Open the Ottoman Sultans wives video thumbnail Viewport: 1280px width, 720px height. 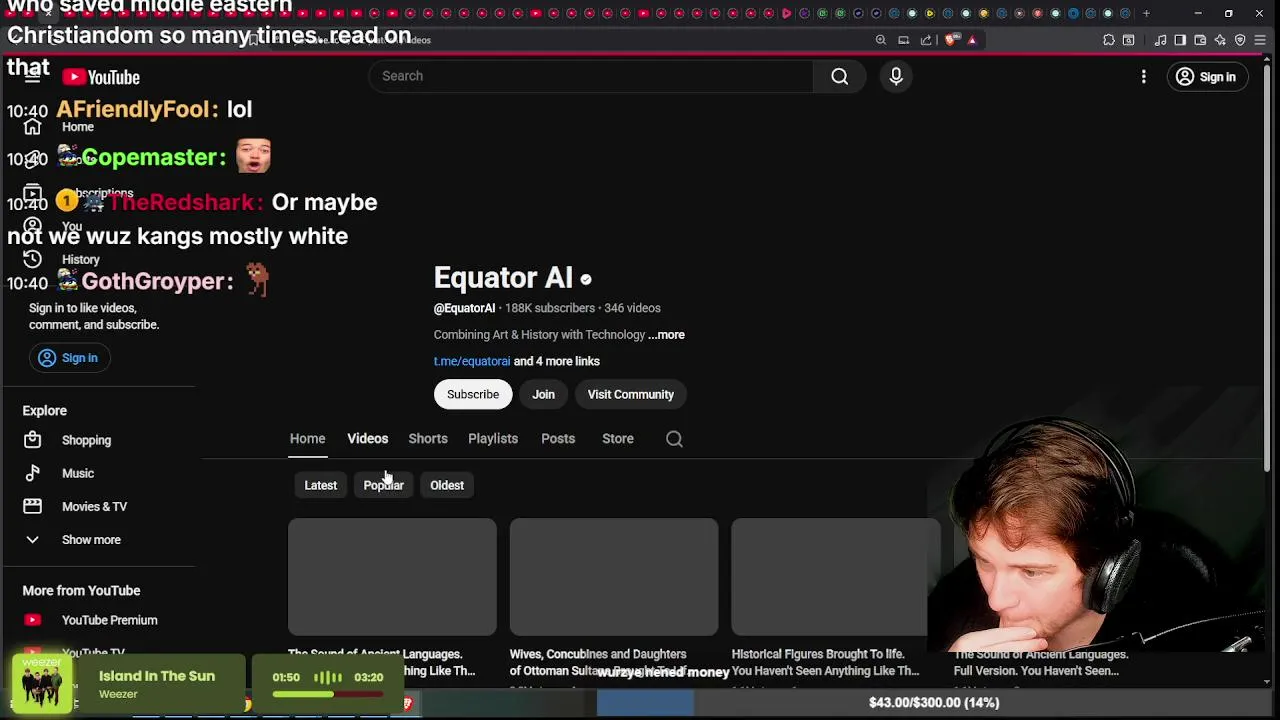click(614, 577)
